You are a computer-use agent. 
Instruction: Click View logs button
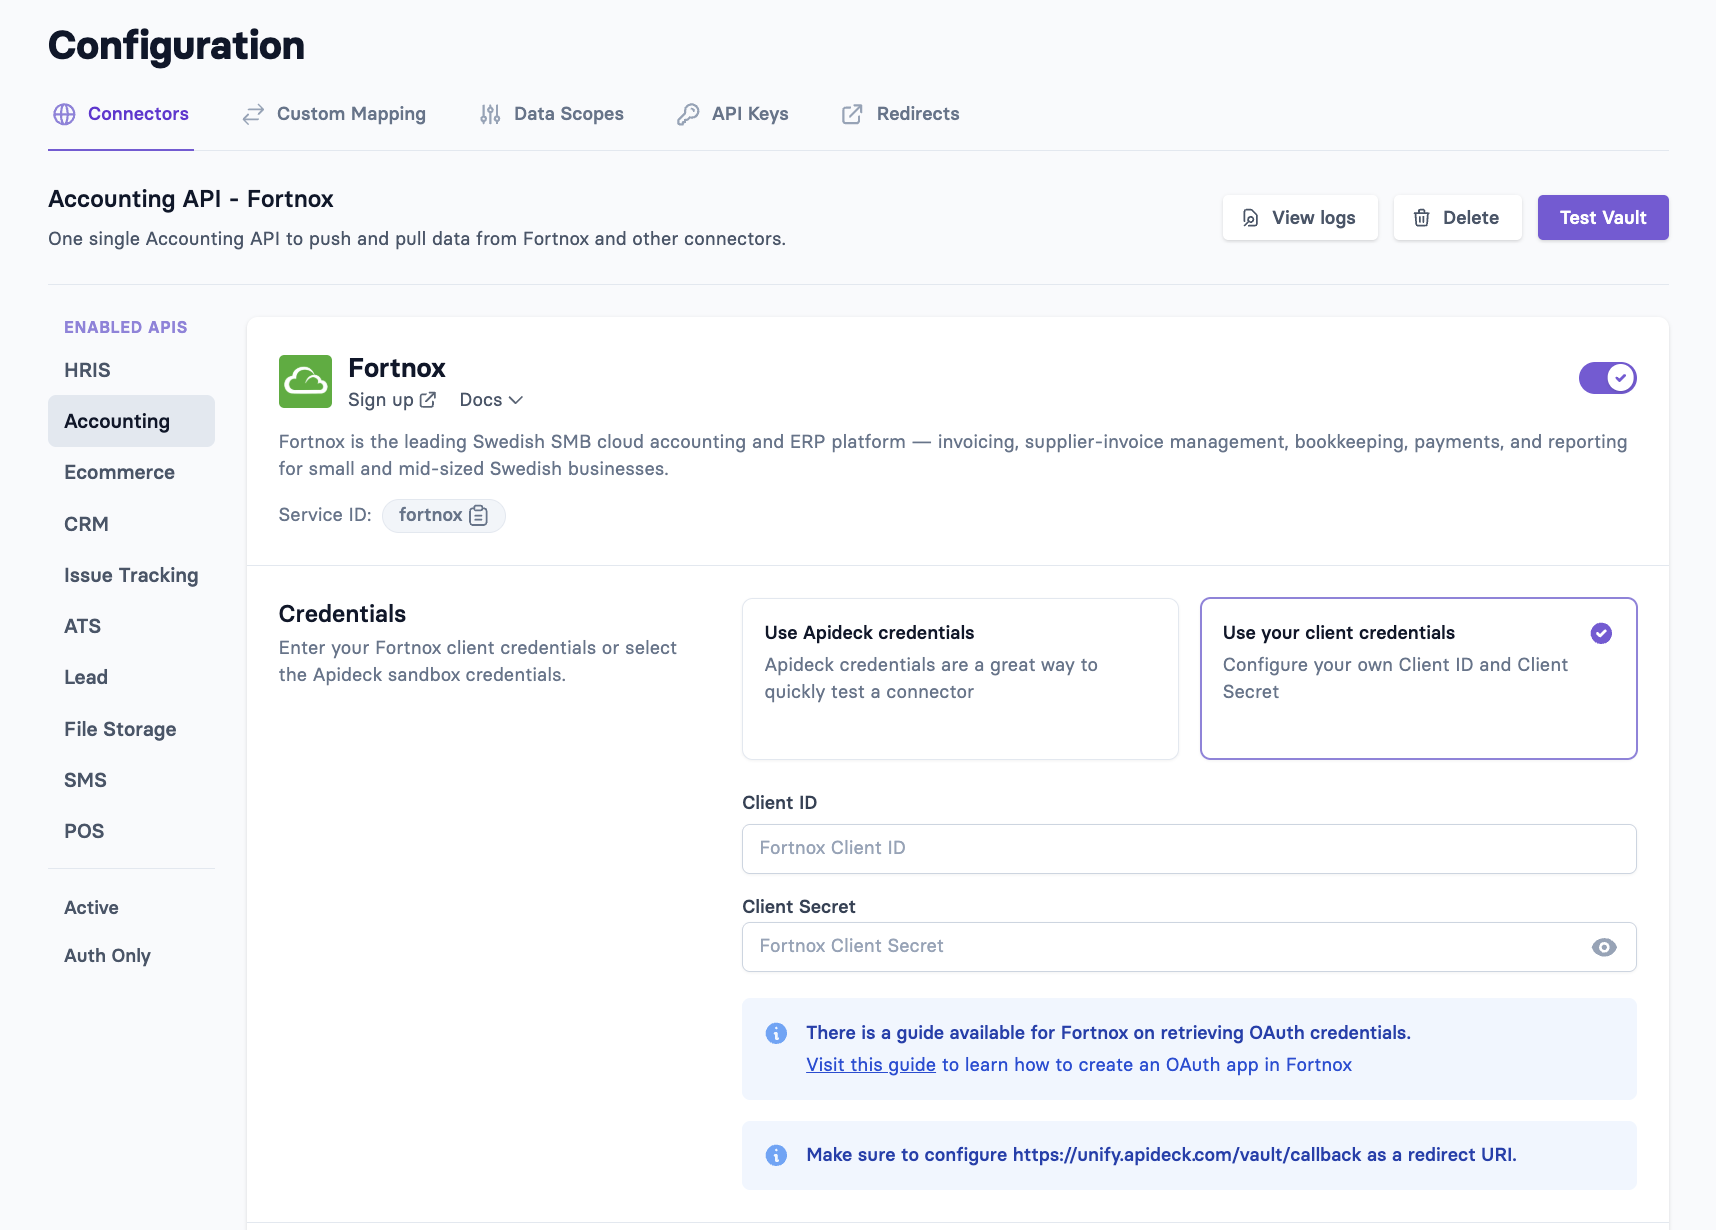pyautogui.click(x=1300, y=218)
